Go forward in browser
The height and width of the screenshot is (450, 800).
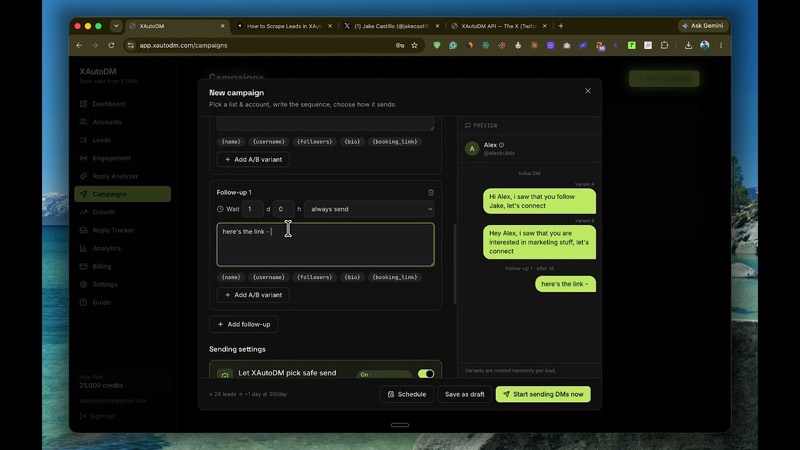(x=95, y=45)
